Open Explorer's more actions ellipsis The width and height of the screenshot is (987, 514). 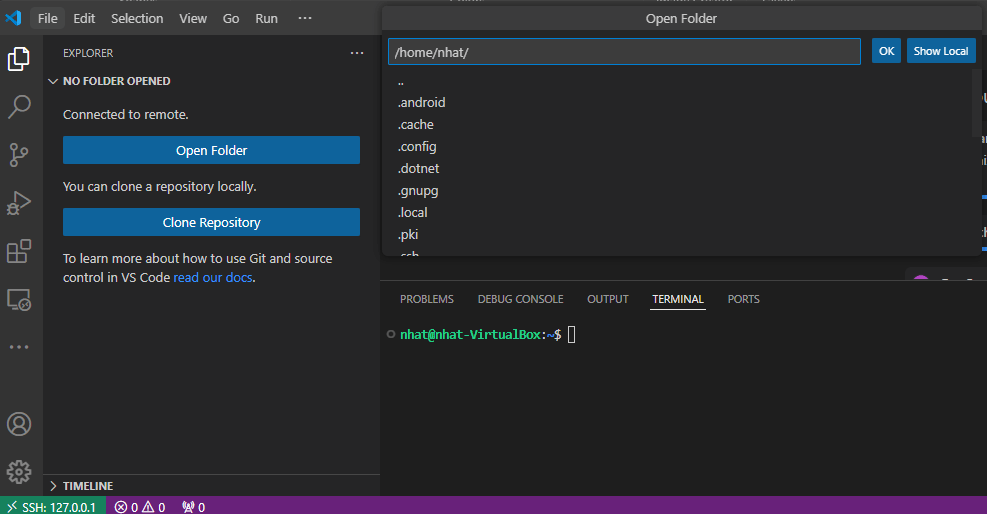click(x=357, y=53)
